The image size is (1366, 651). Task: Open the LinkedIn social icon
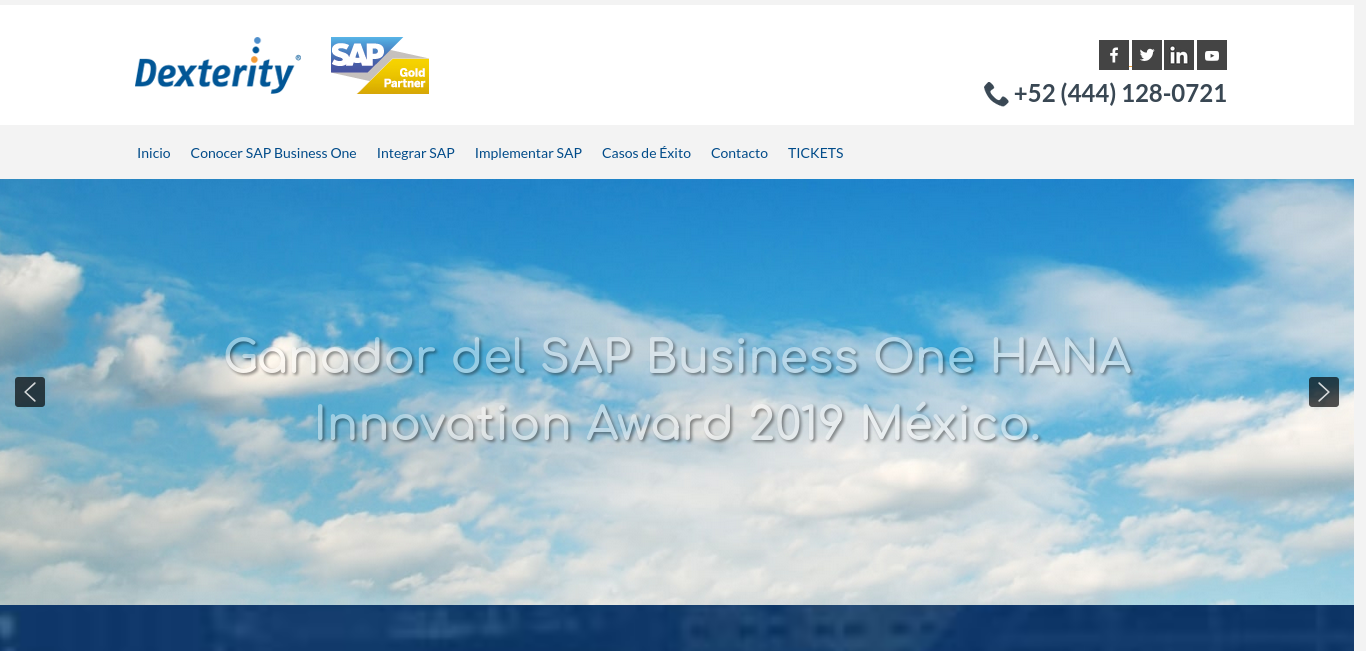(1179, 55)
